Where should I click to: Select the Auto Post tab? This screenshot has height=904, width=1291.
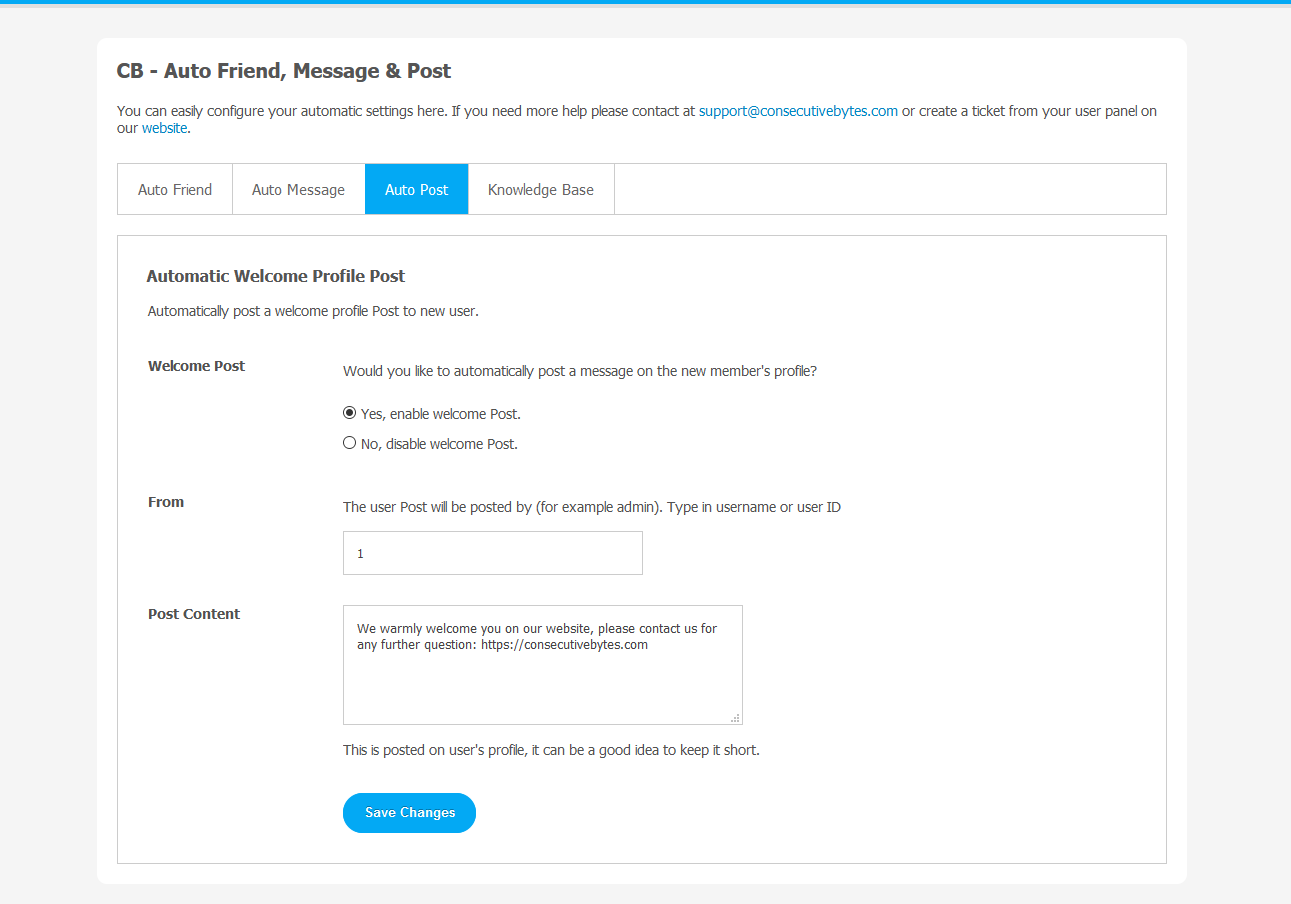416,189
